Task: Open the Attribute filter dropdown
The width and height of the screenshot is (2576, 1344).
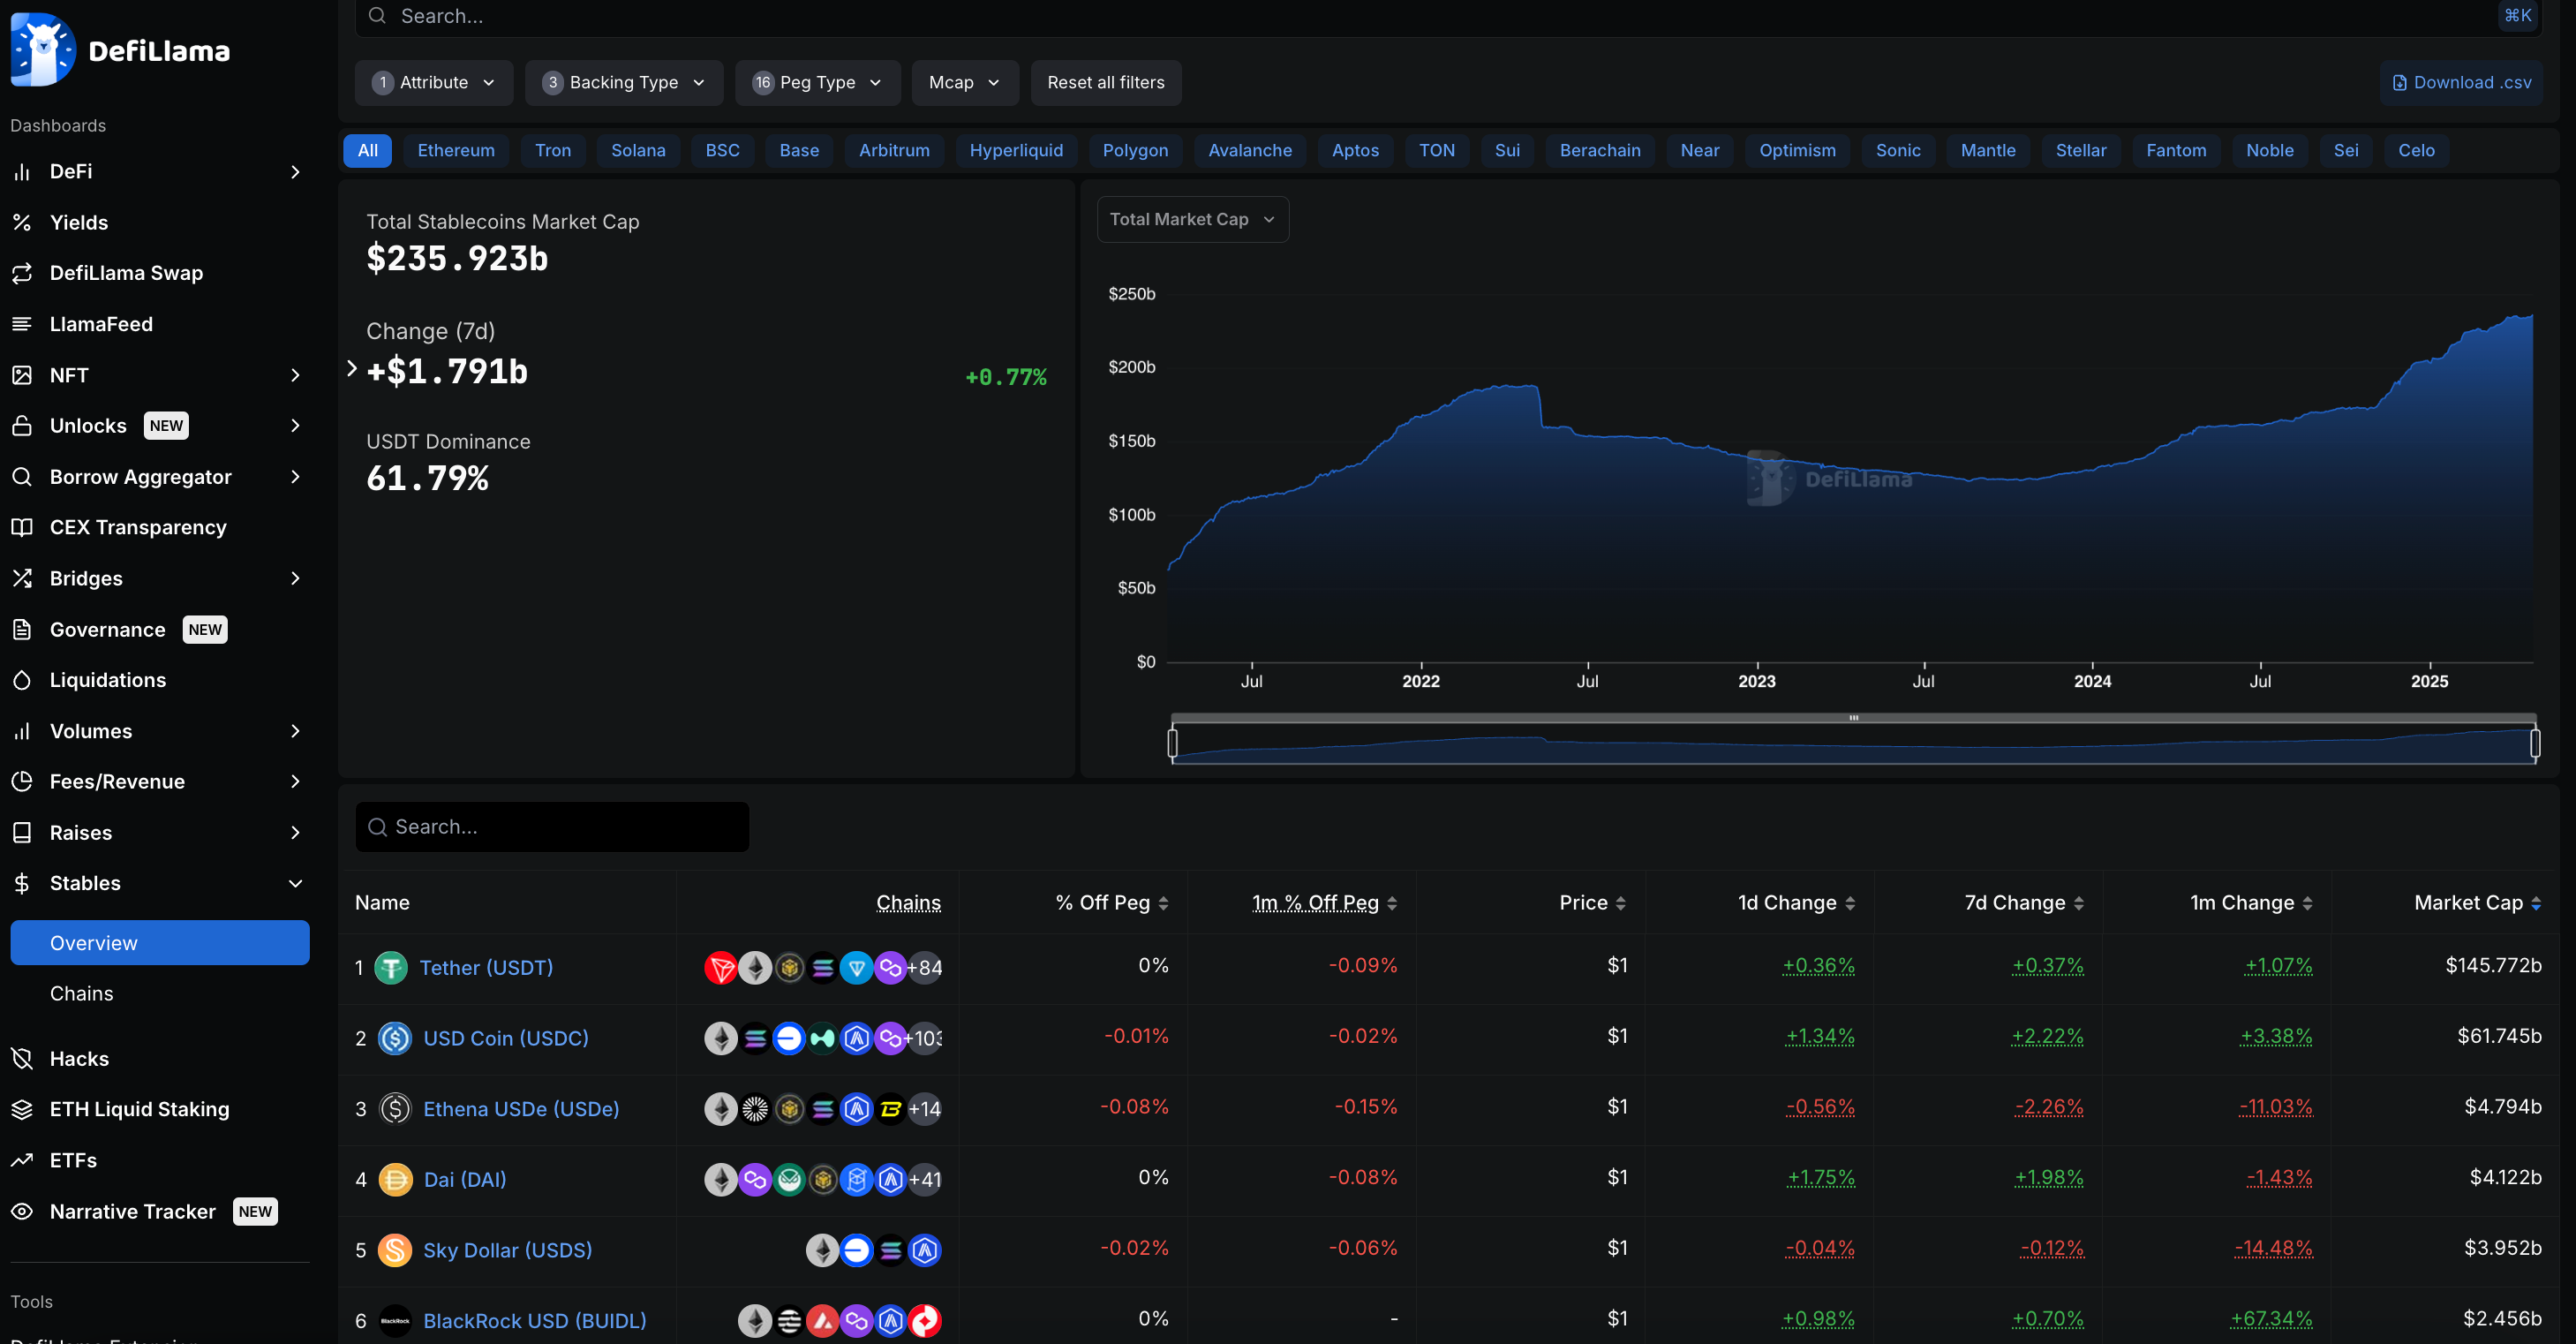Action: (434, 82)
